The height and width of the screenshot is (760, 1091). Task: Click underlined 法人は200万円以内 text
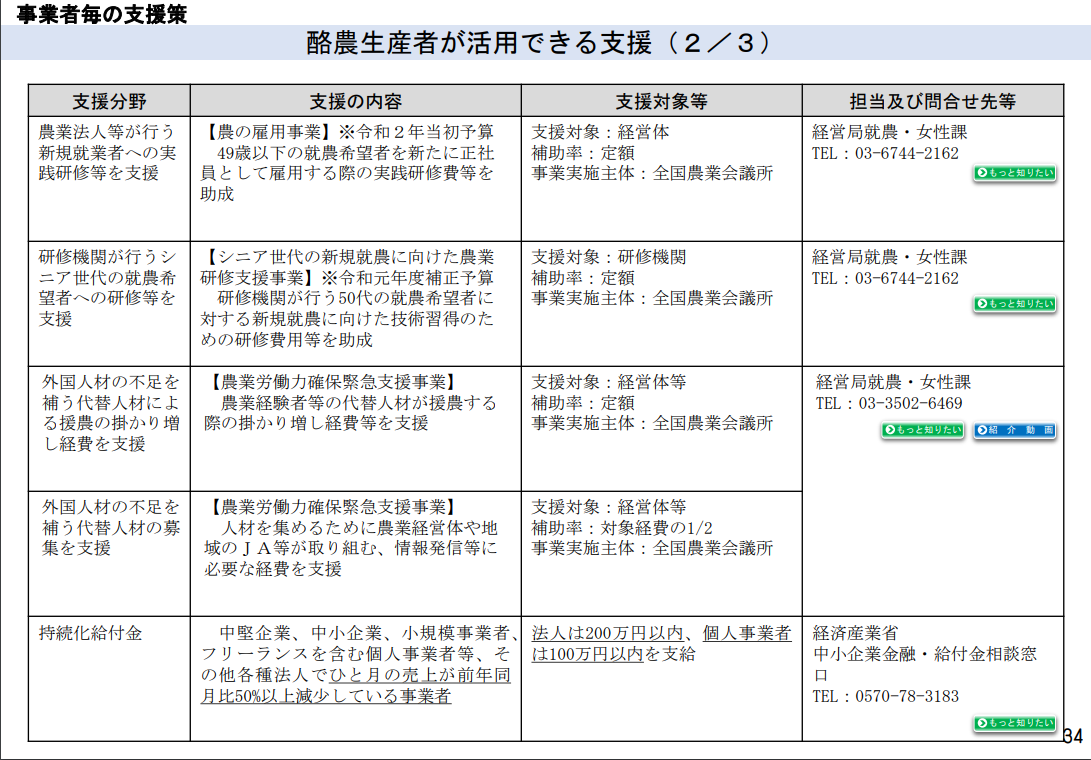[609, 633]
